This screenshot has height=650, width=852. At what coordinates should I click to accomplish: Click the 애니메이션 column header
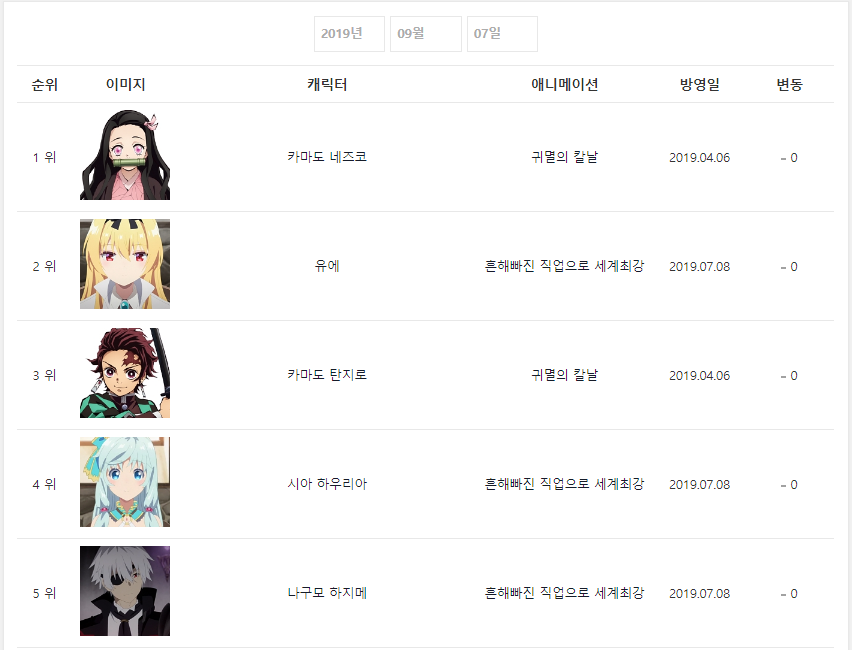(x=565, y=84)
